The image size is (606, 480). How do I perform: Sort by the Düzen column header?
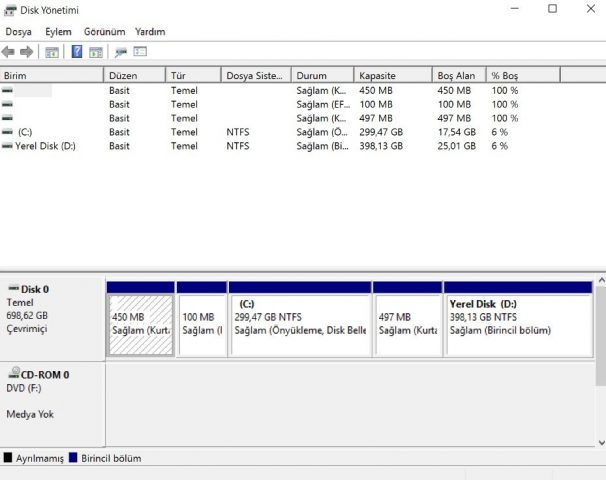point(135,75)
